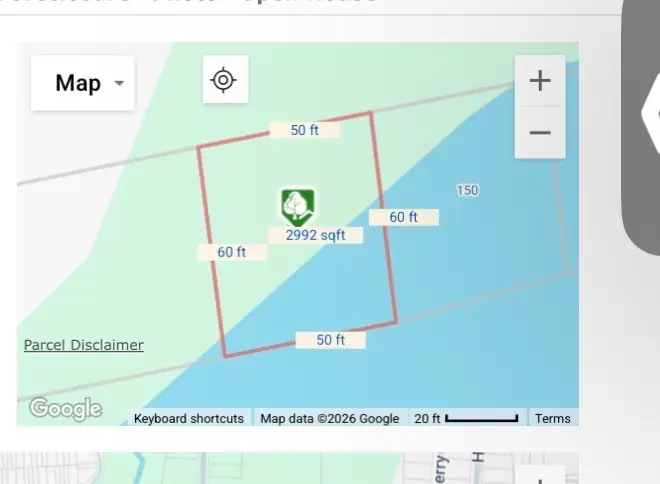Click the parcel number 150 label

coord(467,190)
